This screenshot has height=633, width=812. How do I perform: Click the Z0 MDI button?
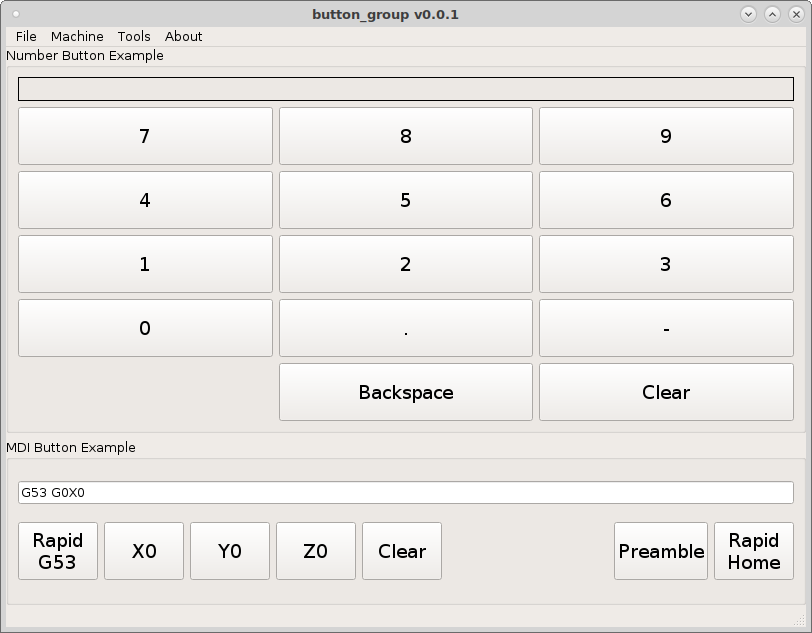pyautogui.click(x=316, y=551)
